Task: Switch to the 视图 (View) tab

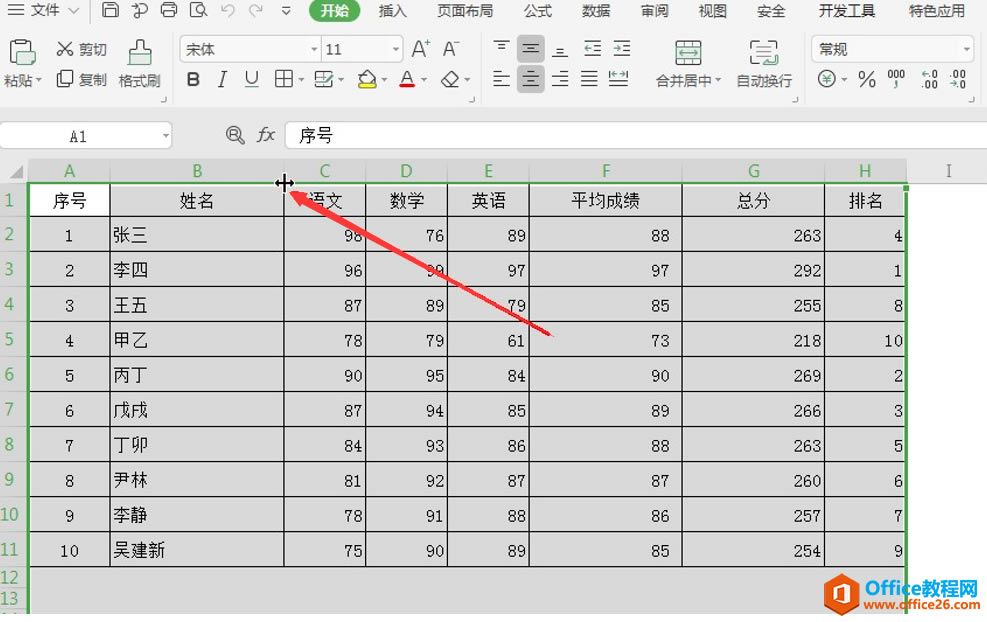Action: (713, 11)
